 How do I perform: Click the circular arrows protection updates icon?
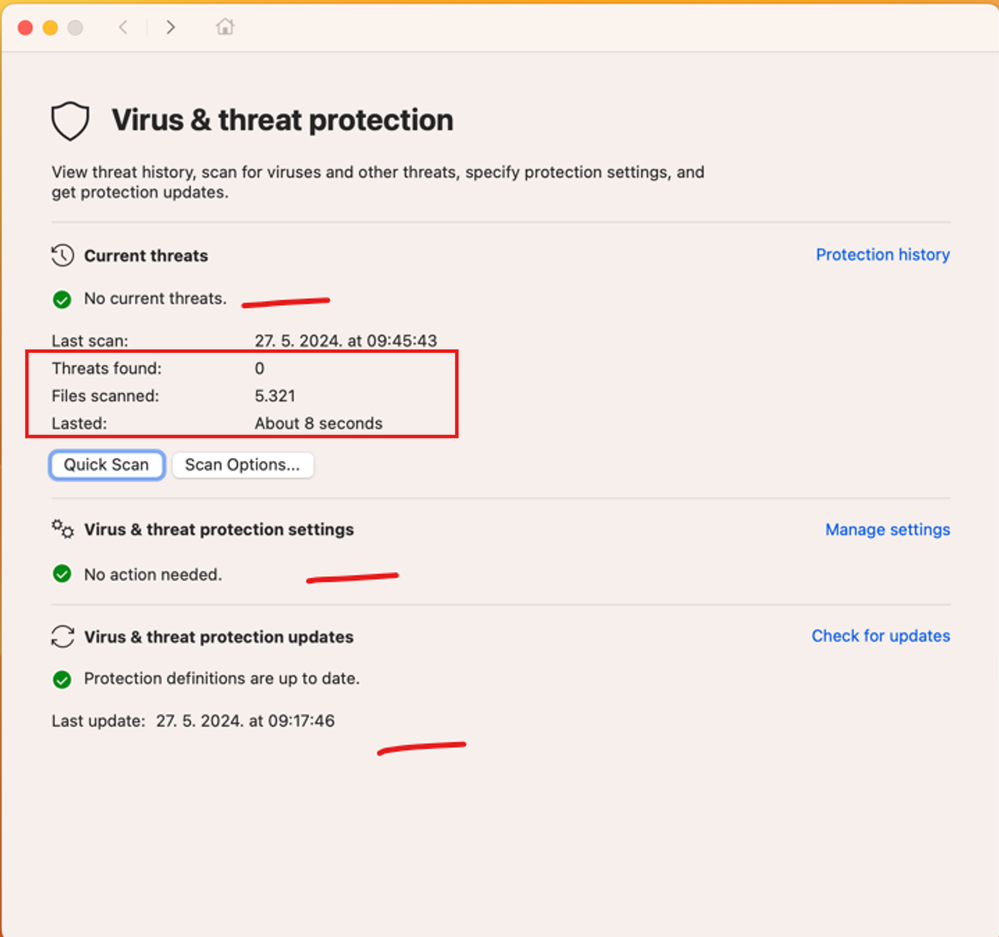pyautogui.click(x=63, y=637)
